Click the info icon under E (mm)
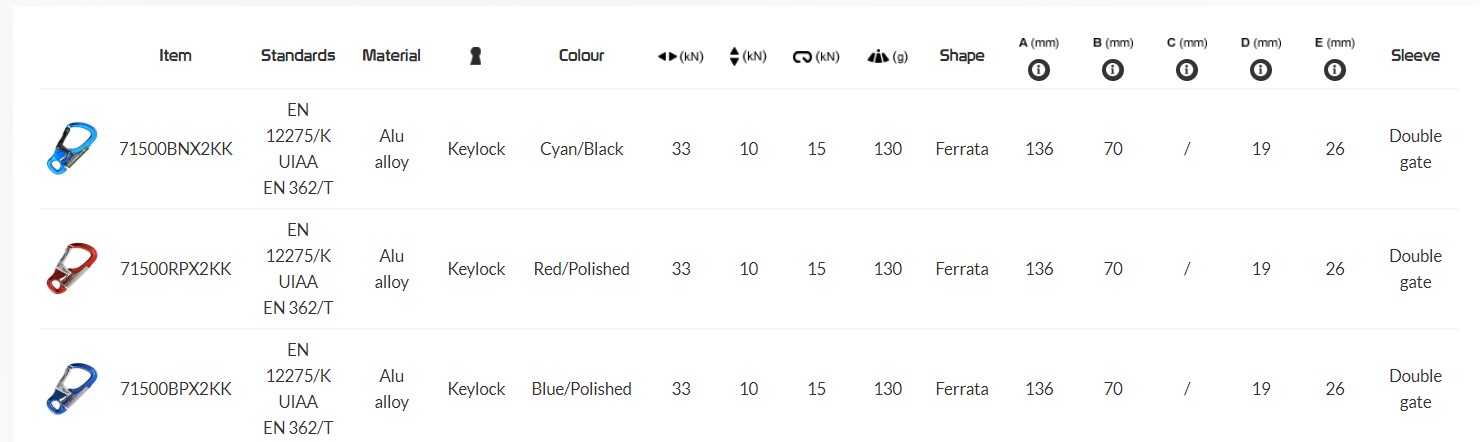This screenshot has height=442, width=1480. pyautogui.click(x=1334, y=70)
